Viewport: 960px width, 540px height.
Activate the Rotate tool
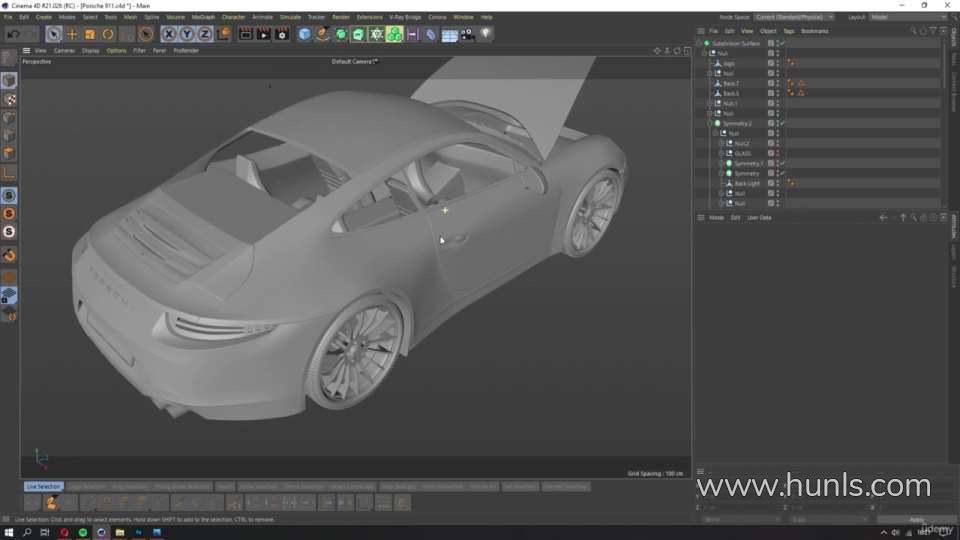tap(108, 34)
